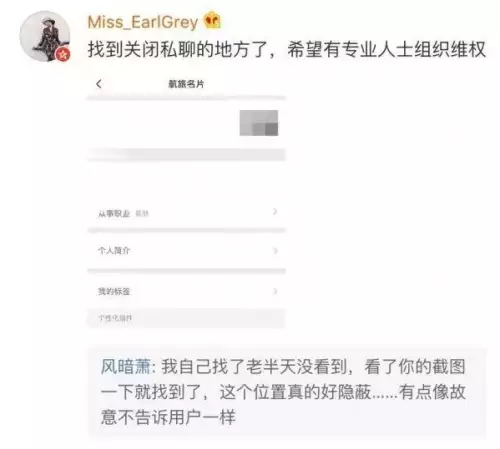The height and width of the screenshot is (449, 500).
Task: Click the blurred gray bar under photo
Action: pos(186,154)
